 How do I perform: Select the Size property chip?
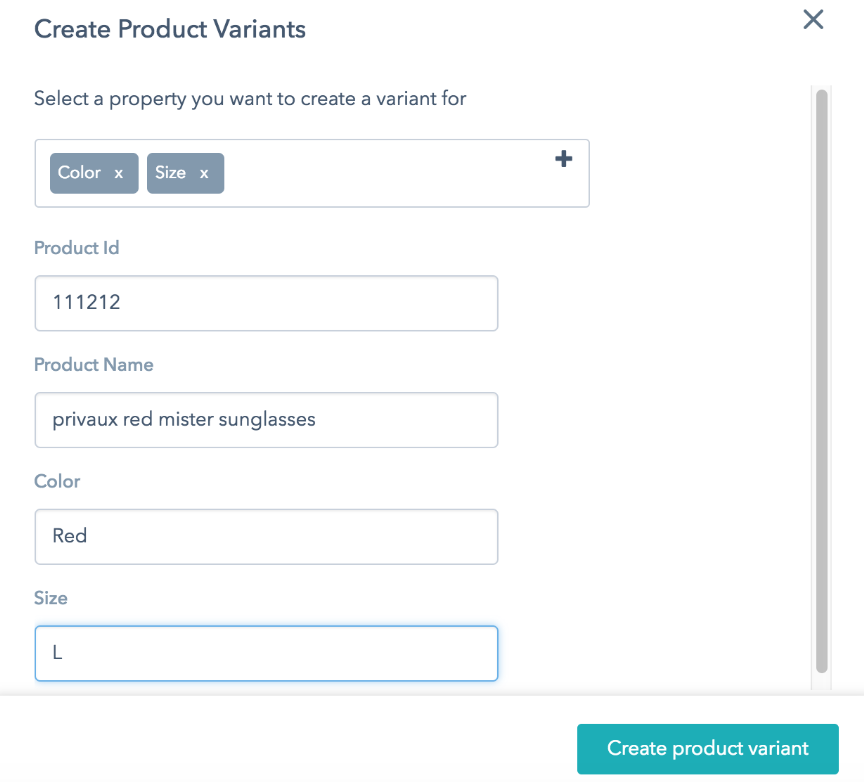(x=185, y=173)
